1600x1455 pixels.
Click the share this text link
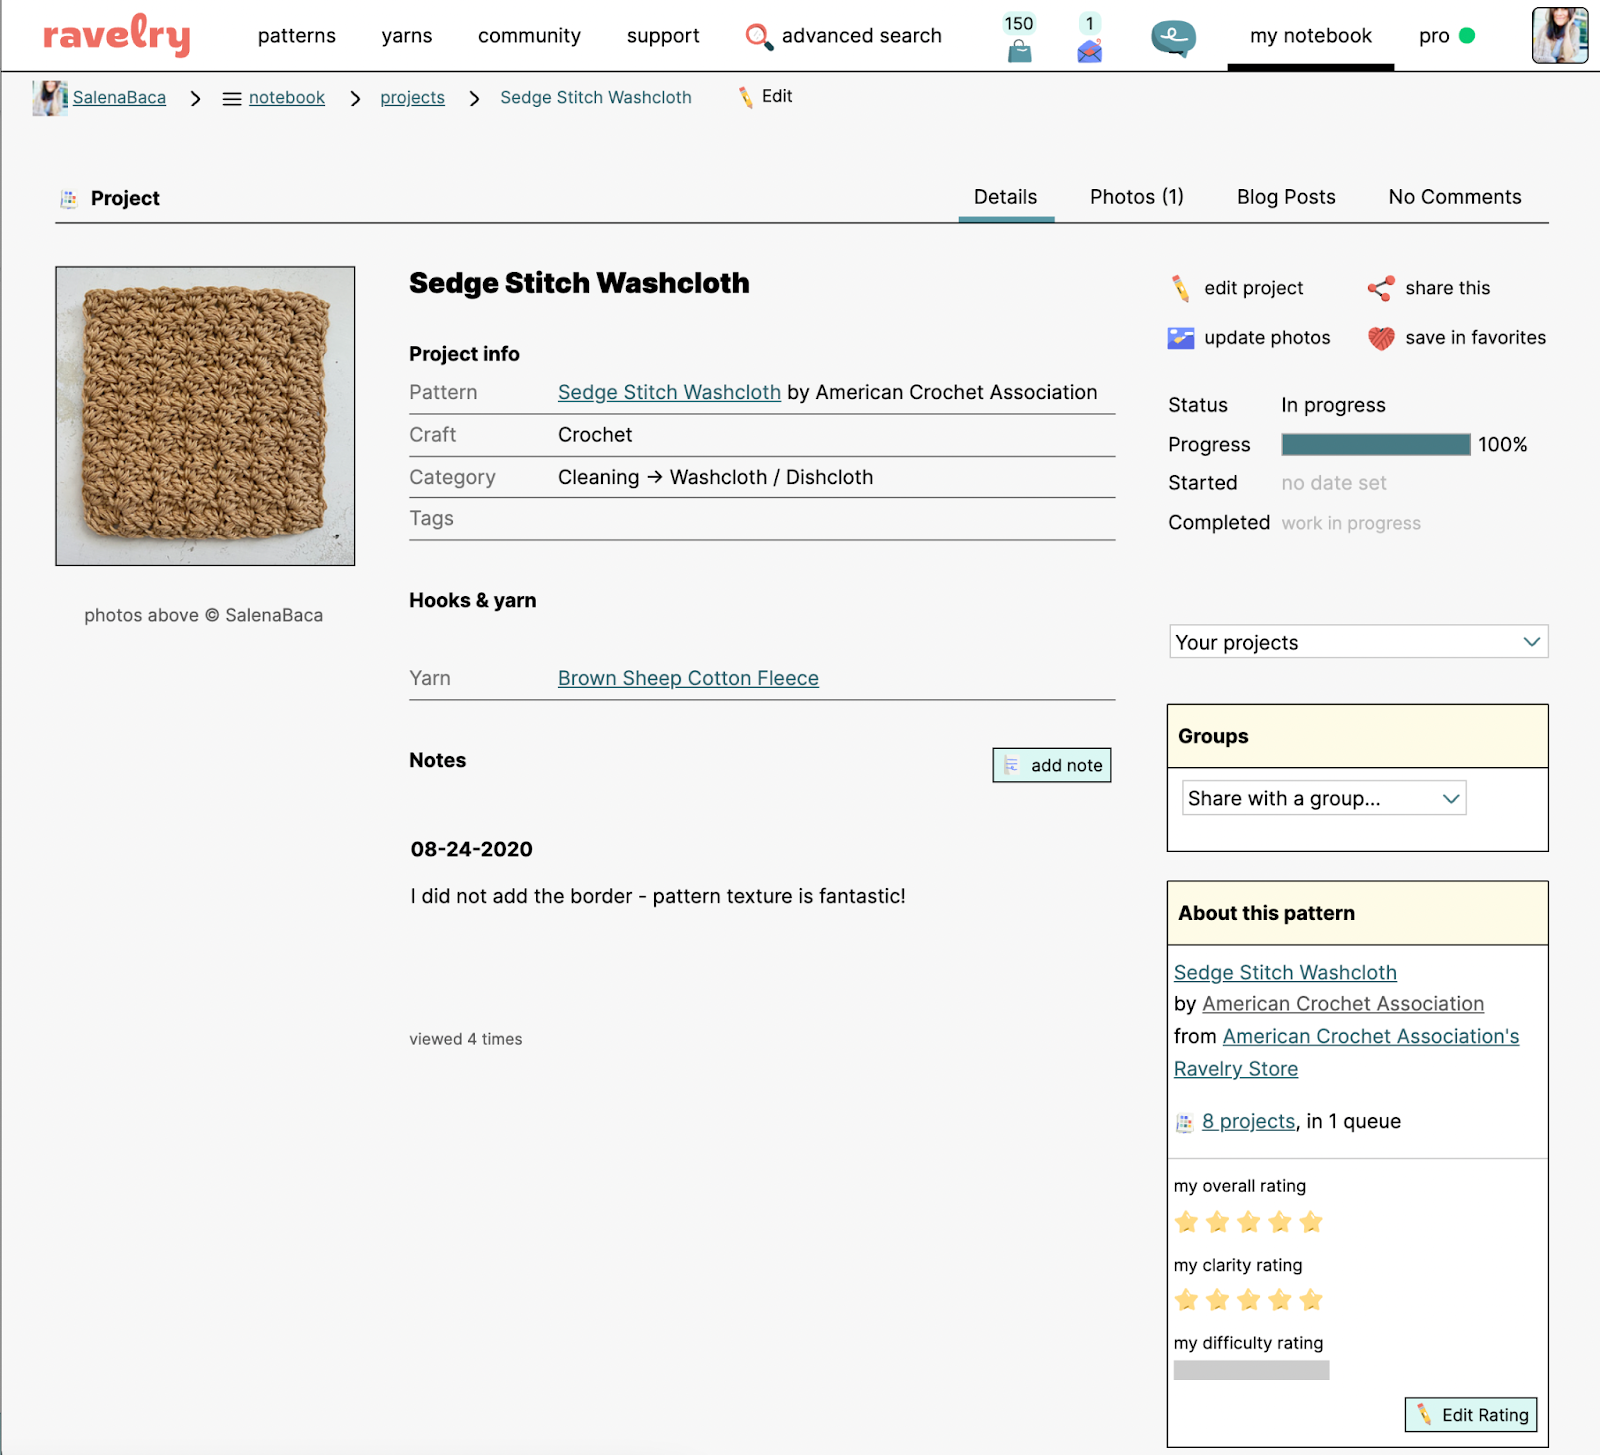click(x=1448, y=289)
